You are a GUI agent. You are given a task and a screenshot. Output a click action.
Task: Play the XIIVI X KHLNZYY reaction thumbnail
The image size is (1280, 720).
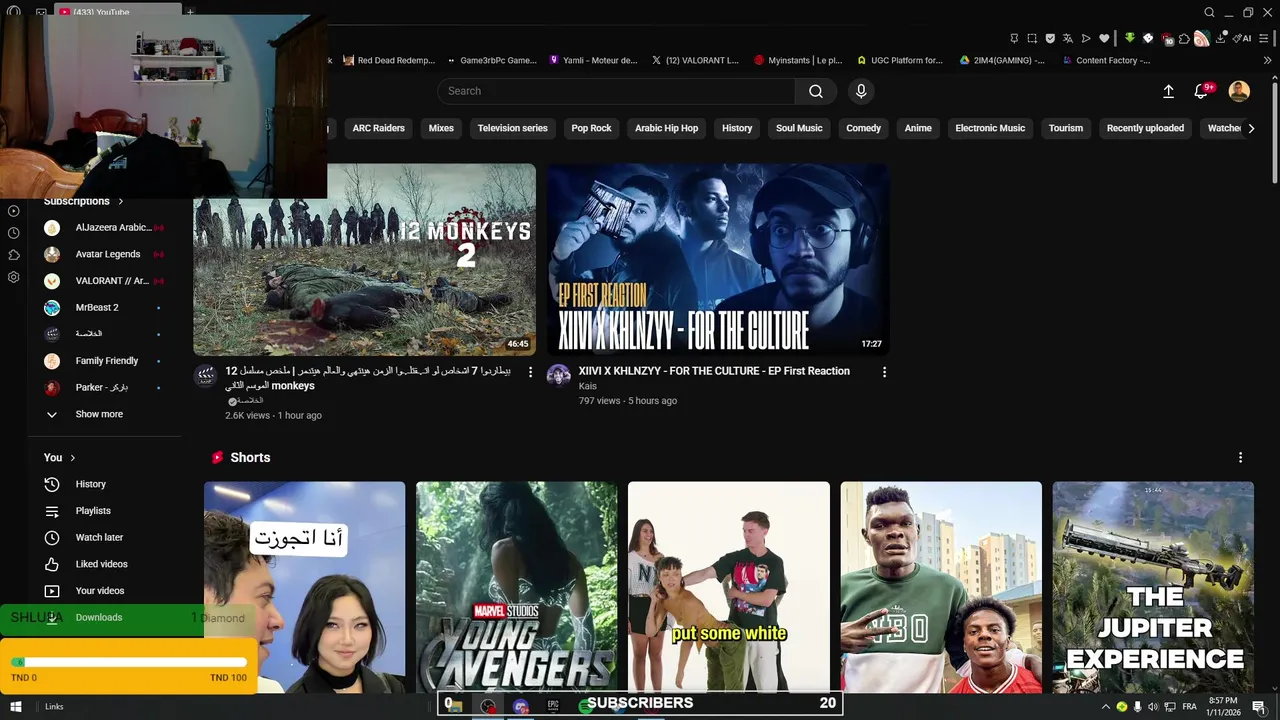[x=718, y=259]
